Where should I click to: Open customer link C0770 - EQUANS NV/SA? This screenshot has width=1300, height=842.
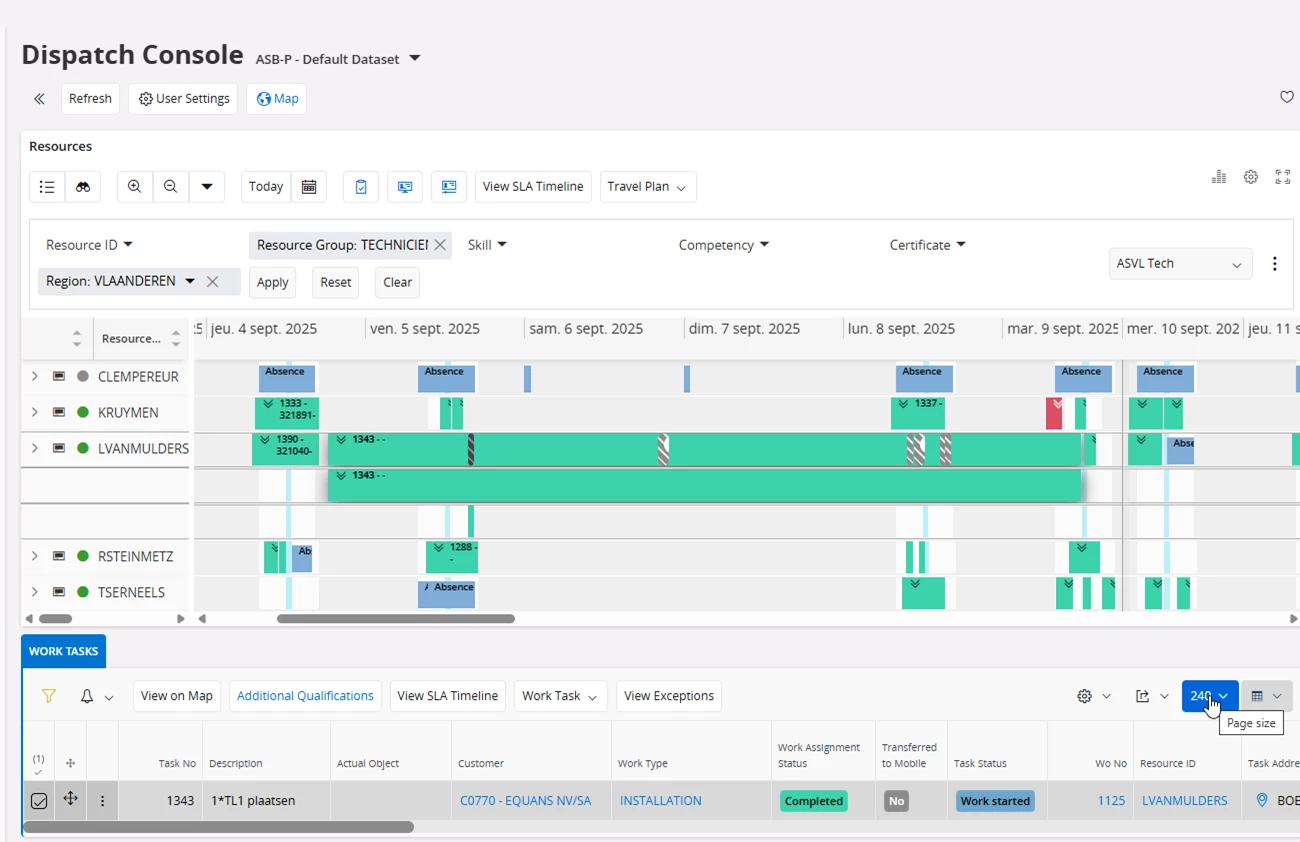525,801
